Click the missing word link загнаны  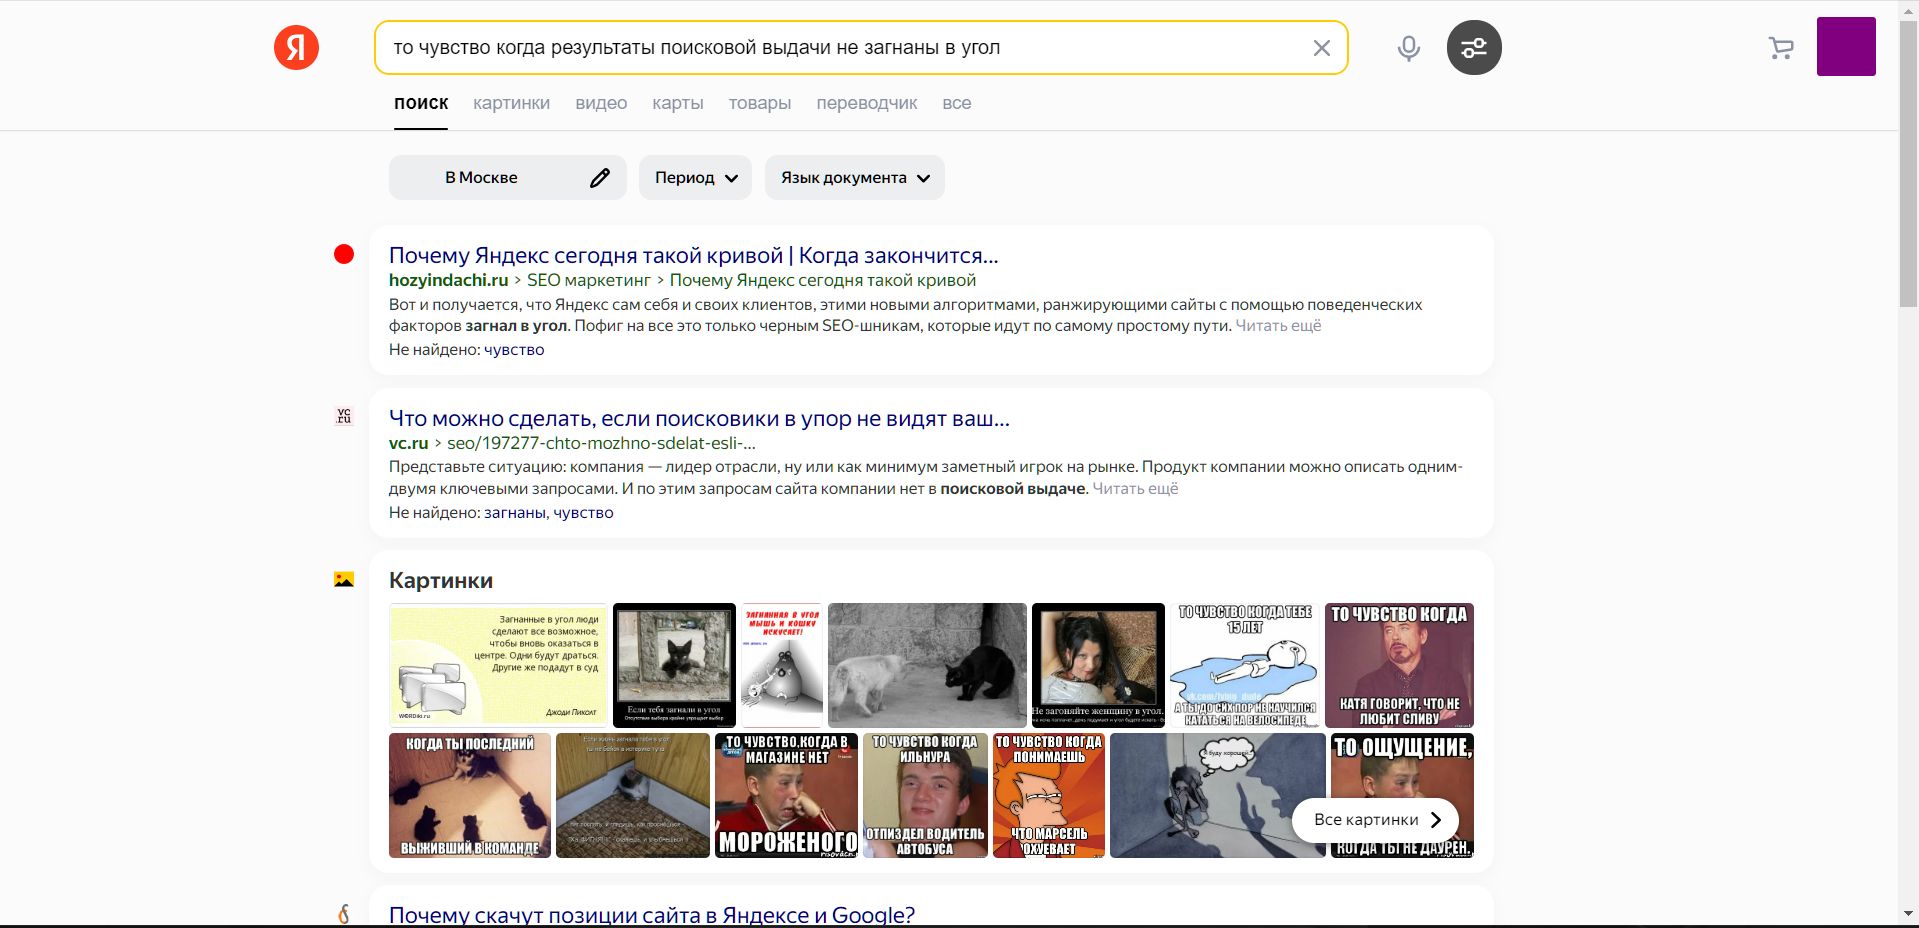[x=514, y=512]
